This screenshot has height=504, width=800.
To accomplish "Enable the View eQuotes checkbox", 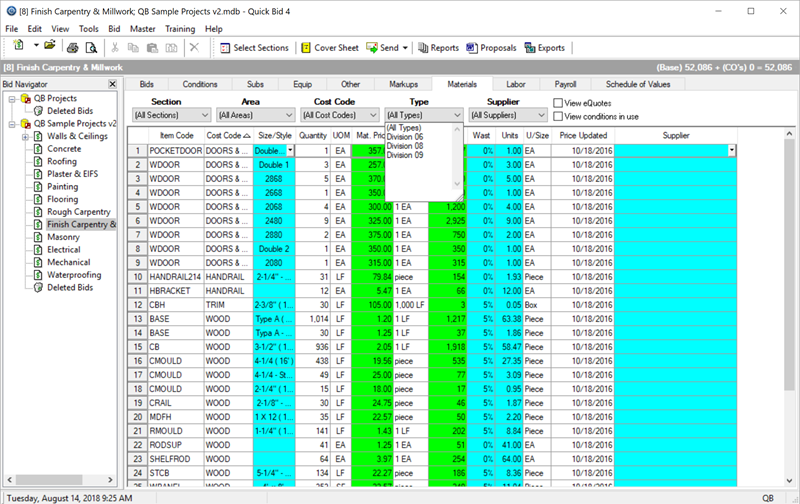I will [x=558, y=103].
